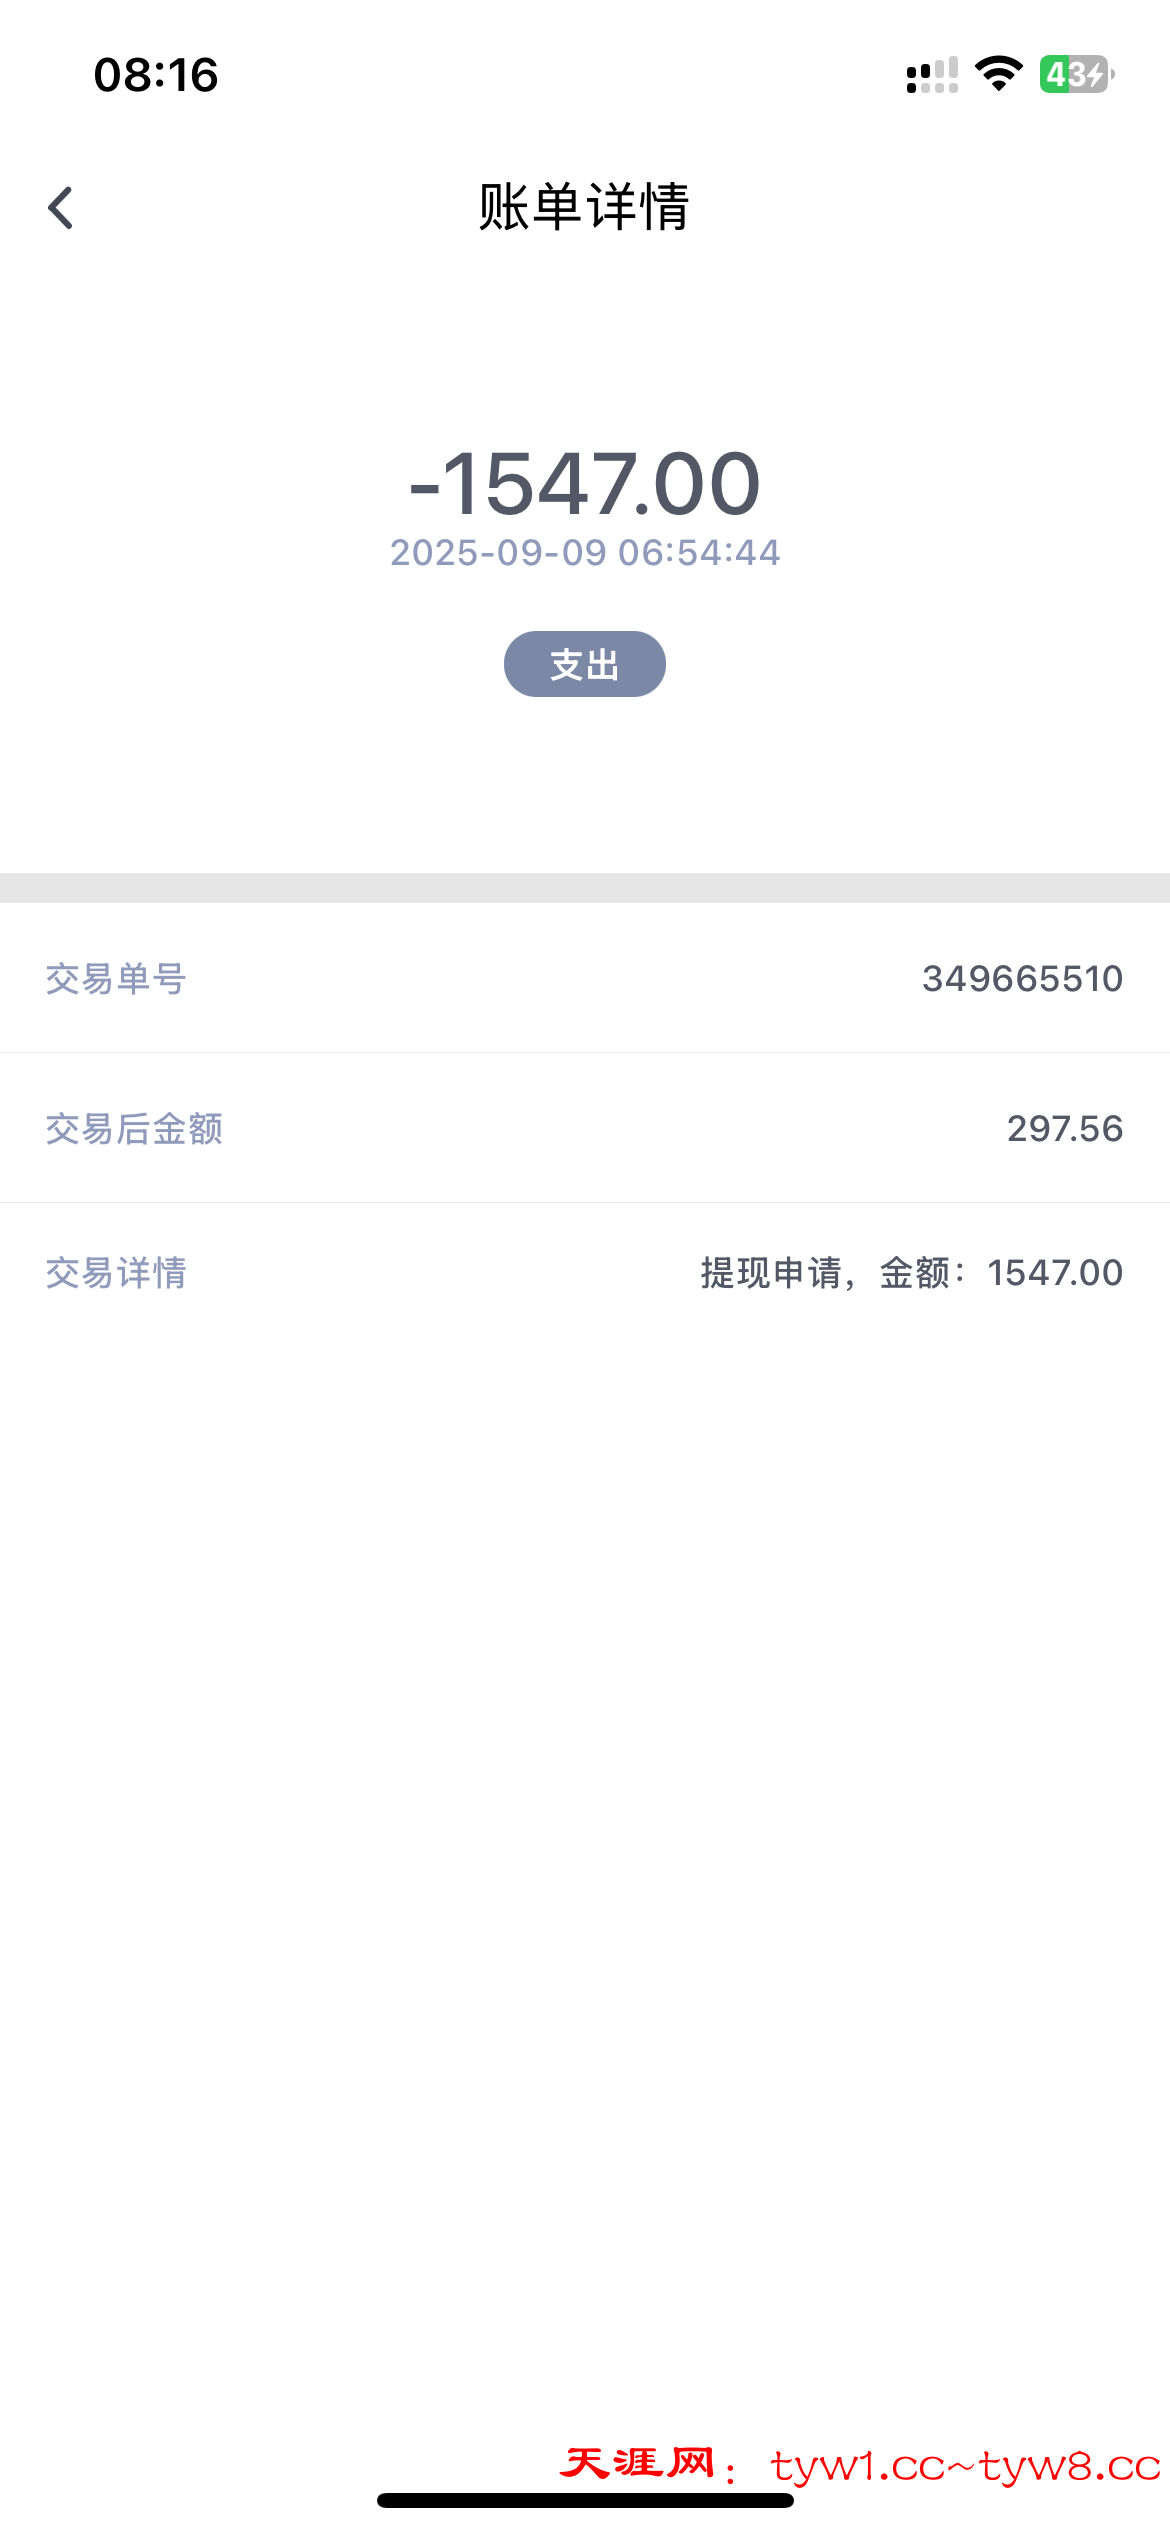This screenshot has width=1170, height=2532.
Task: Tap the 账单详情 page title
Action: 584,207
